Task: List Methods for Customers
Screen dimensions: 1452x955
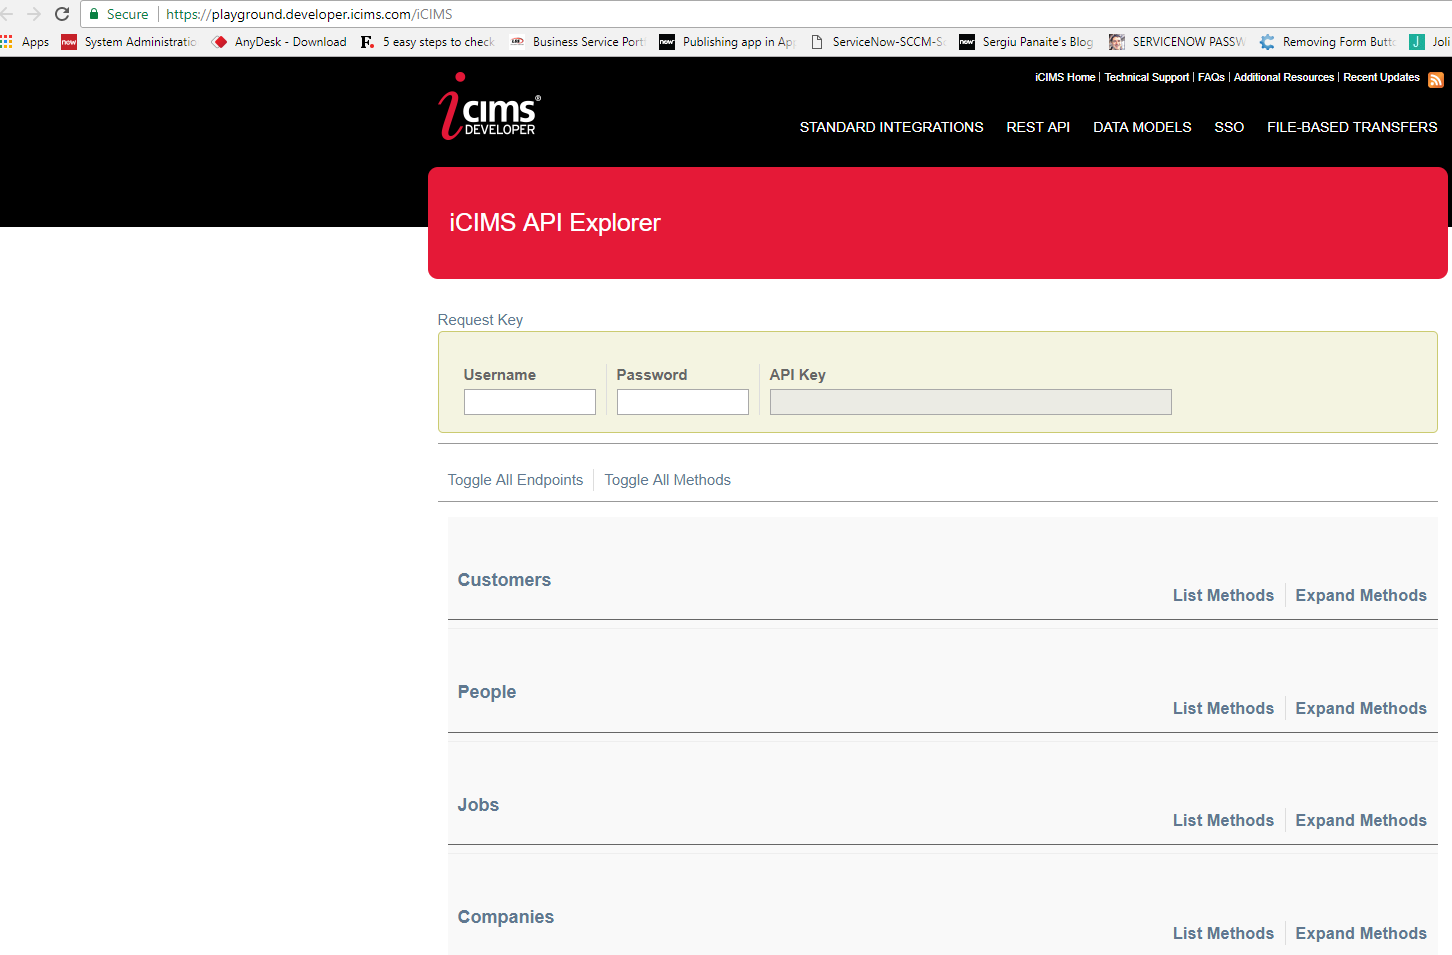Action: (1223, 596)
